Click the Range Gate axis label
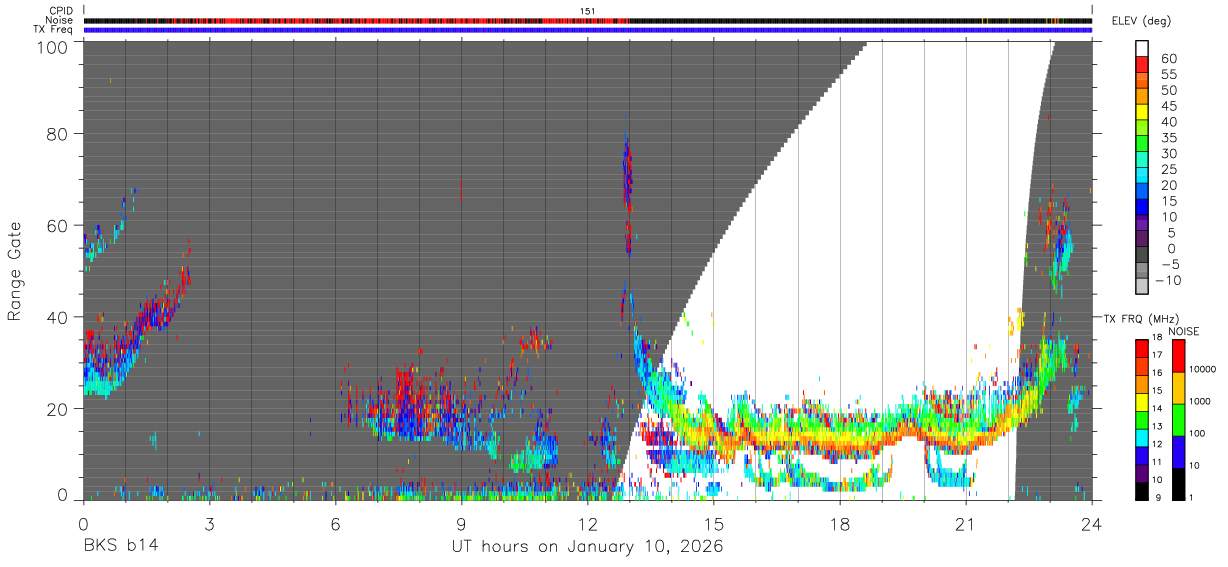1228x567 pixels. point(15,271)
